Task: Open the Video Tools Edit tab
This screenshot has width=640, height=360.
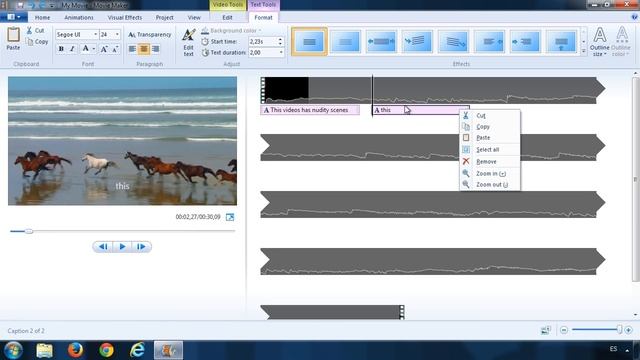Action: (x=227, y=18)
